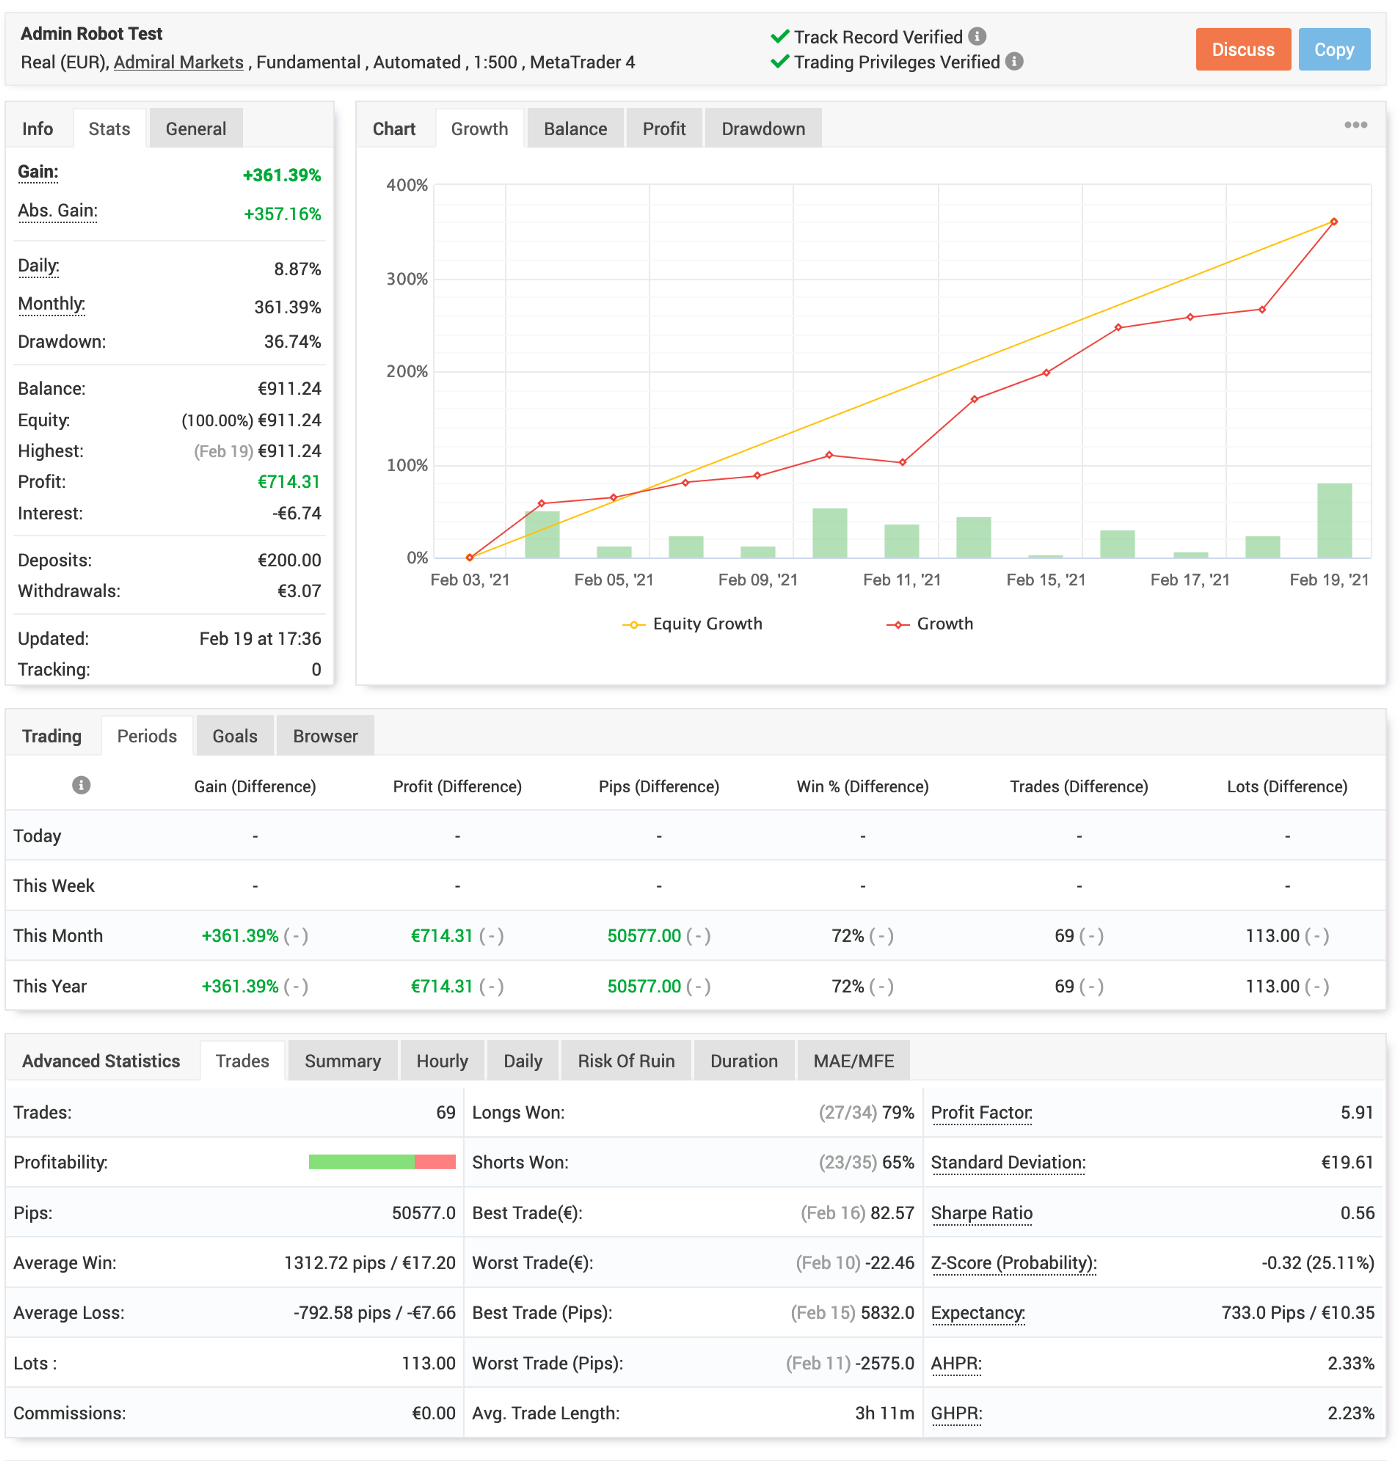Click the +361.39% gain value
This screenshot has height=1461, width=1400.
click(282, 175)
